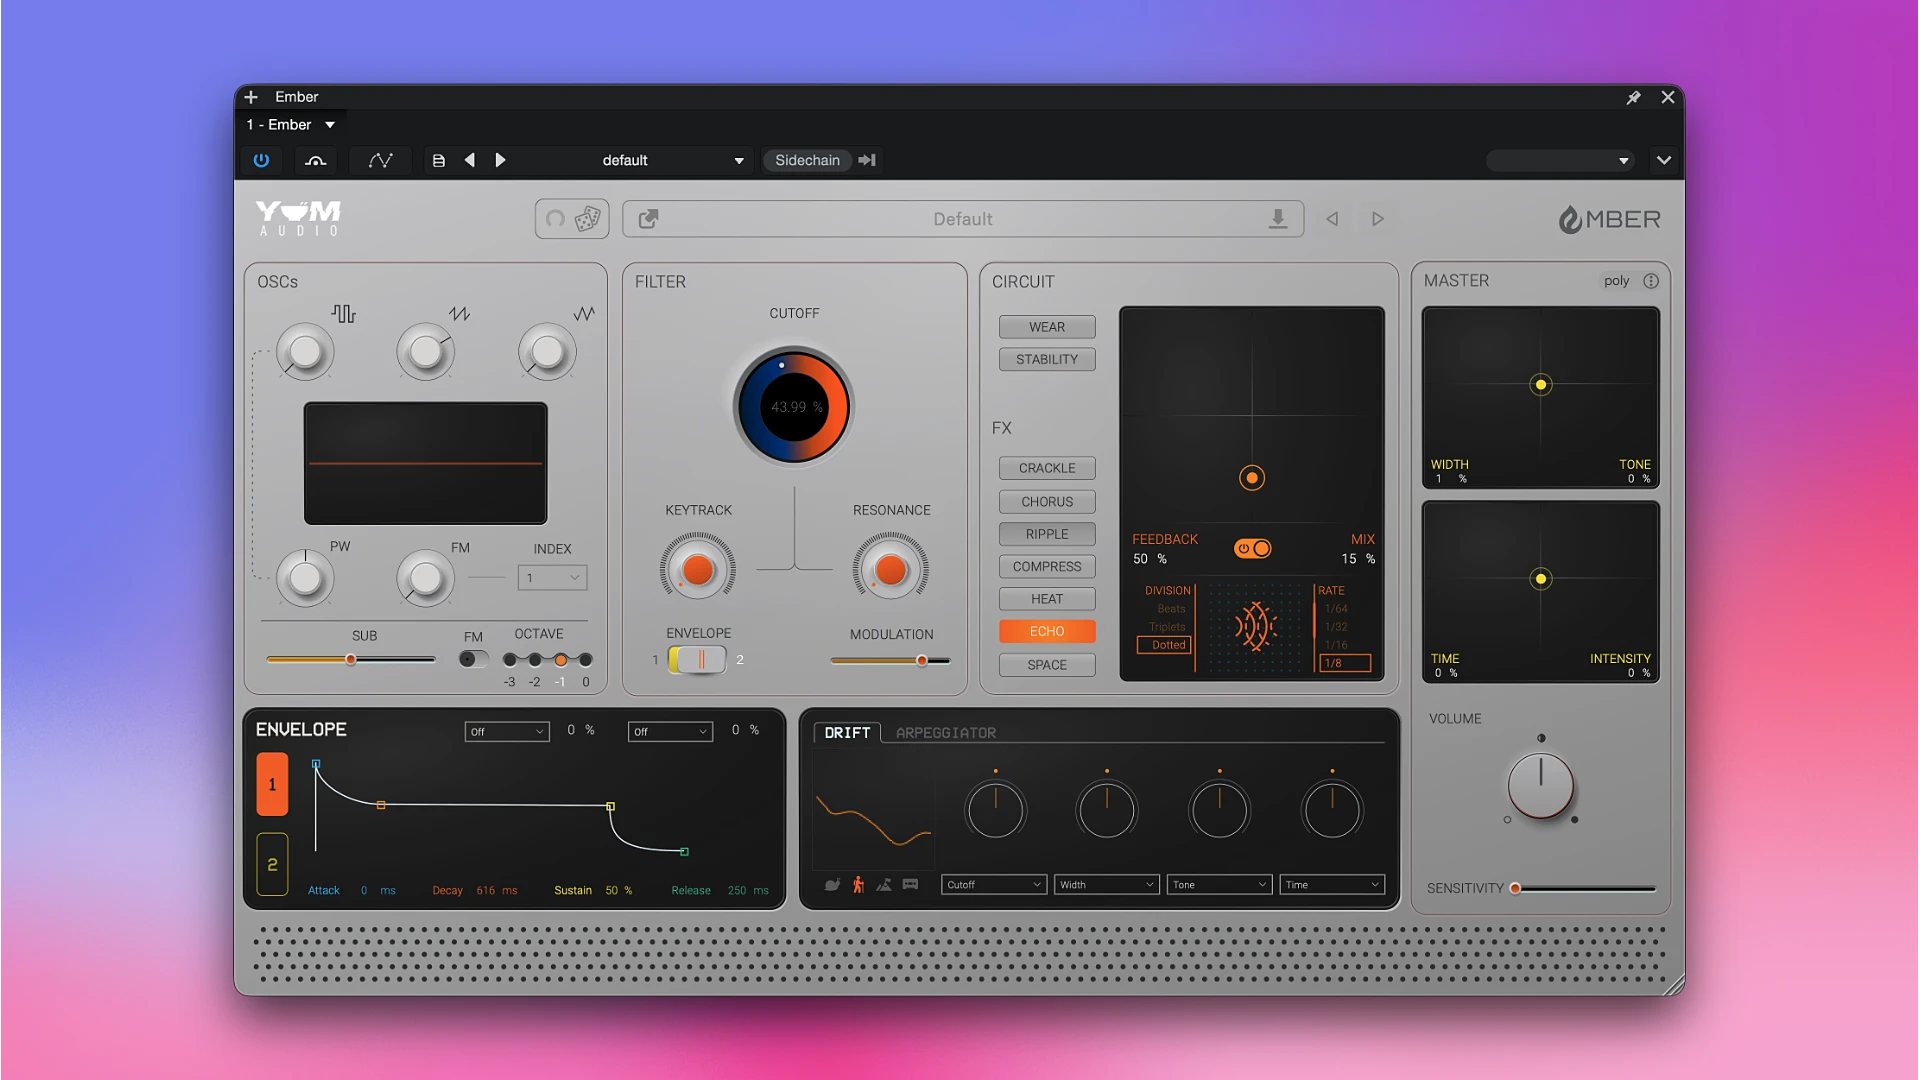1920x1080 pixels.
Task: Open the Cutoff drift target dropdown
Action: [993, 884]
